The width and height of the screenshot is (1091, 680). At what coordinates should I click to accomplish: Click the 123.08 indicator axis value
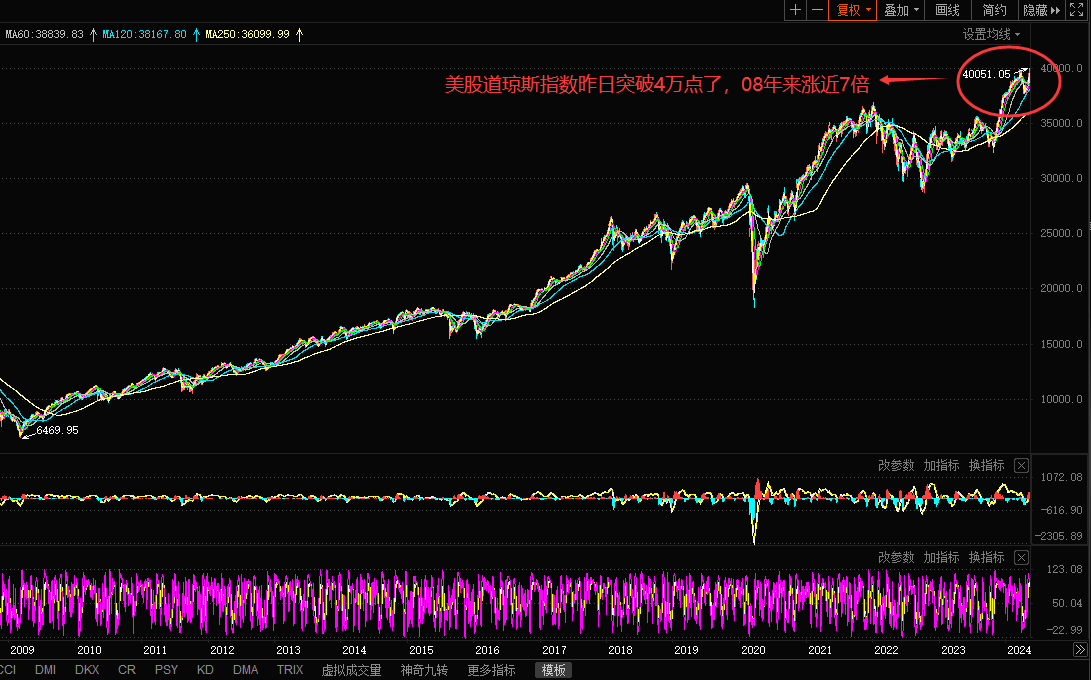click(1065, 569)
